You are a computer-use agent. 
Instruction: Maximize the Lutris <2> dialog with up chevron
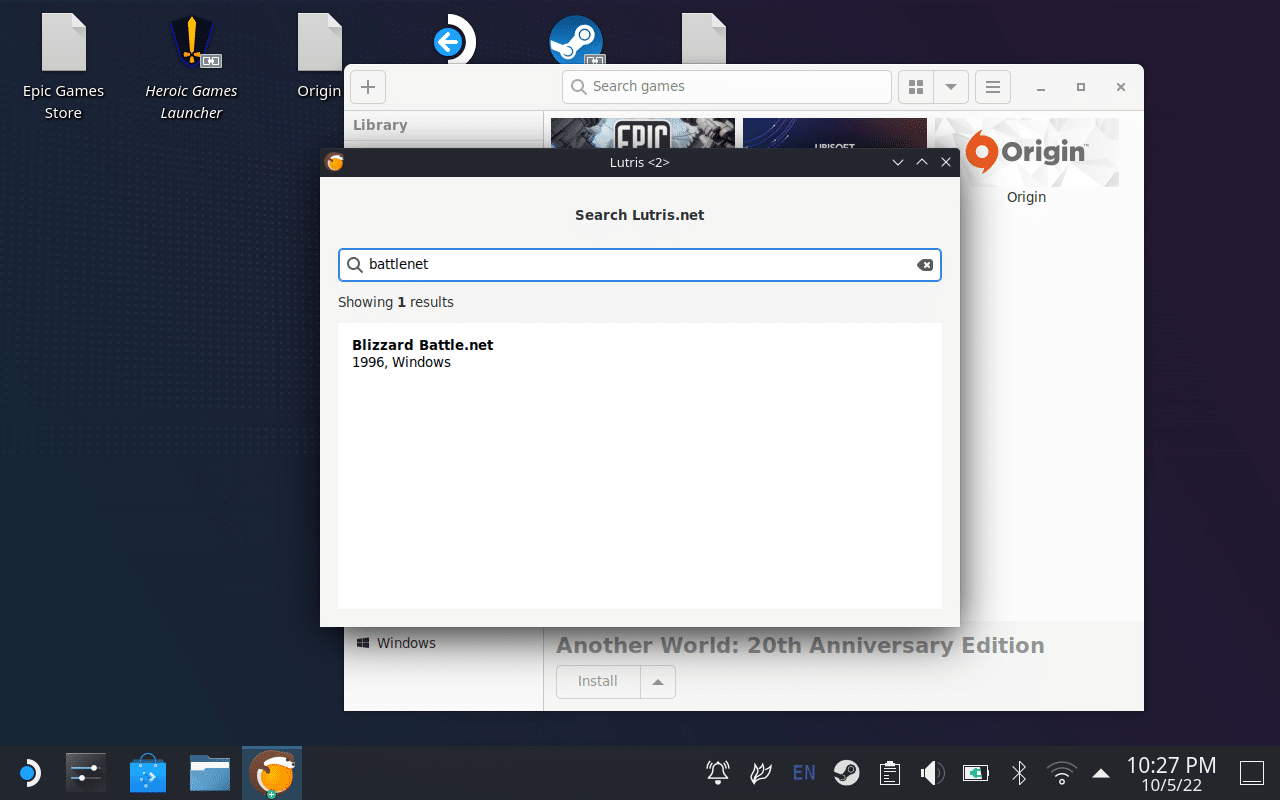pos(922,162)
